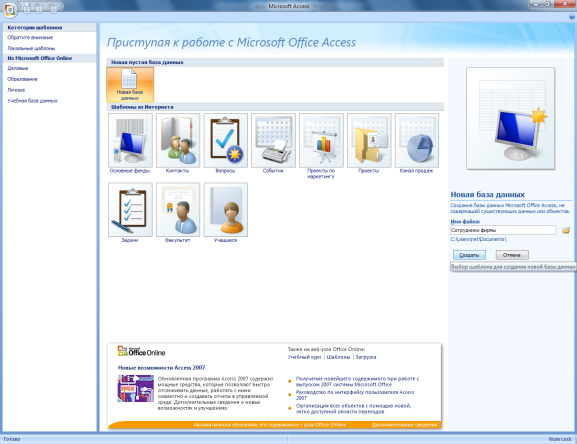Select Деловые category in sidebar

pos(18,68)
